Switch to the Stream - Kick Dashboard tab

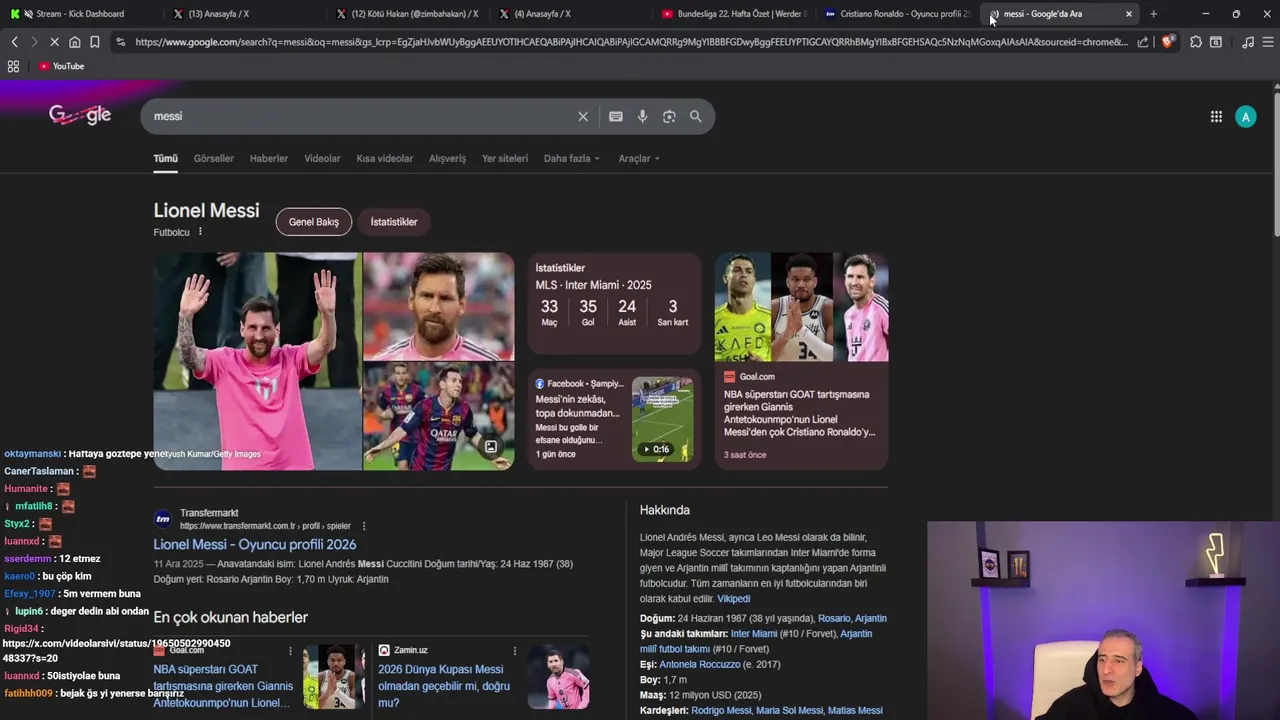[x=80, y=14]
